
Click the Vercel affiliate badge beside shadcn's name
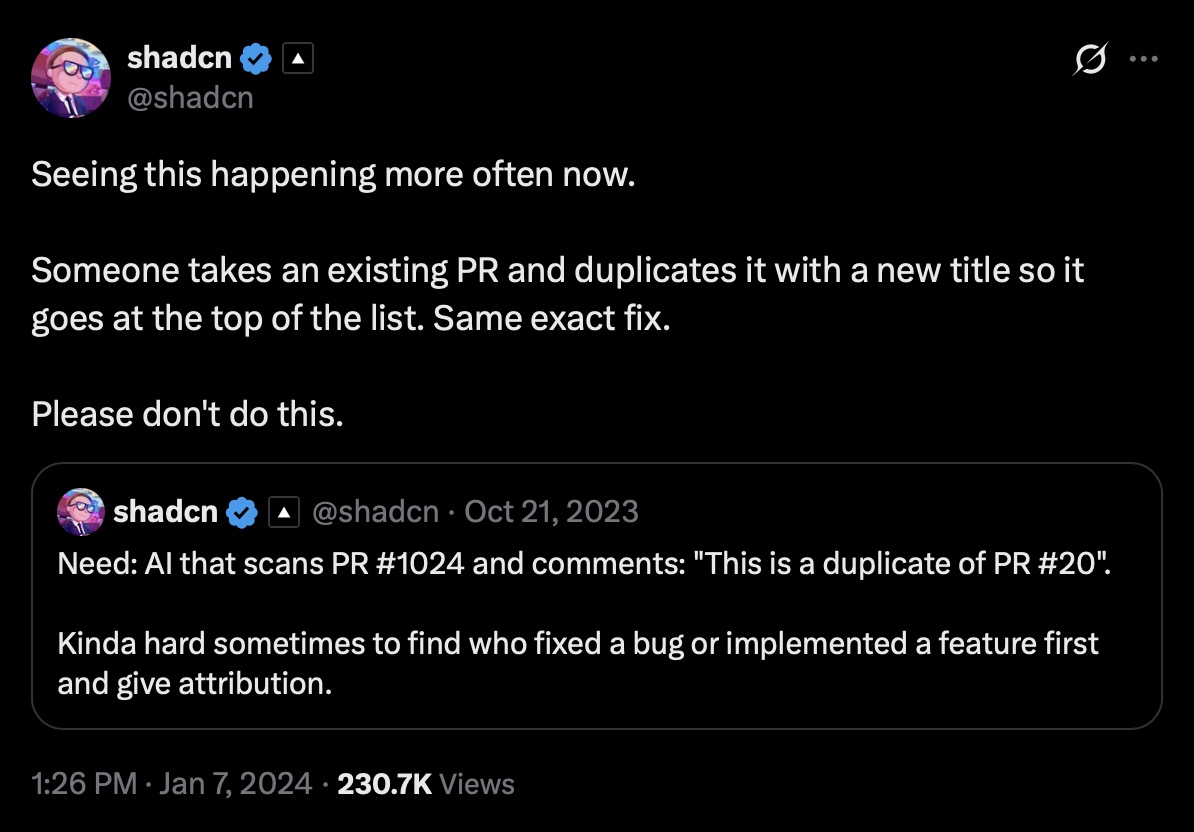[299, 58]
